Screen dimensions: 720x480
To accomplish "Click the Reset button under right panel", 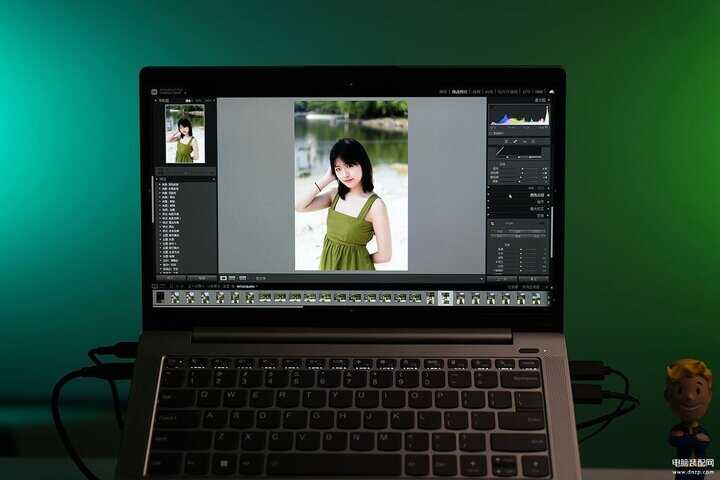I will click(x=534, y=278).
